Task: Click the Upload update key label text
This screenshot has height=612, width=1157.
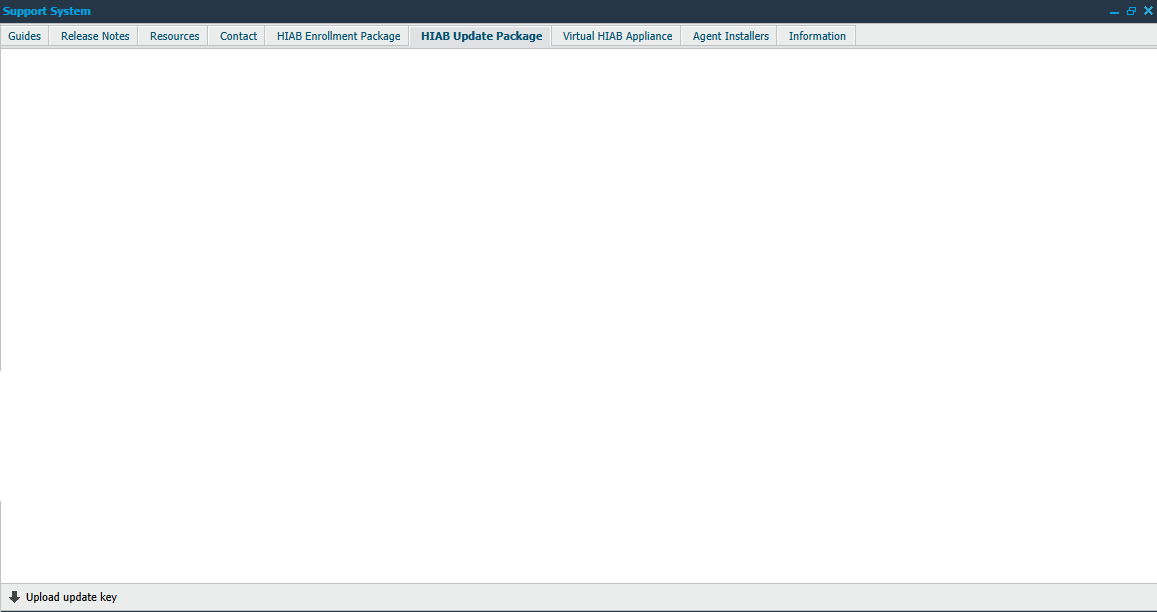Action: click(x=73, y=596)
